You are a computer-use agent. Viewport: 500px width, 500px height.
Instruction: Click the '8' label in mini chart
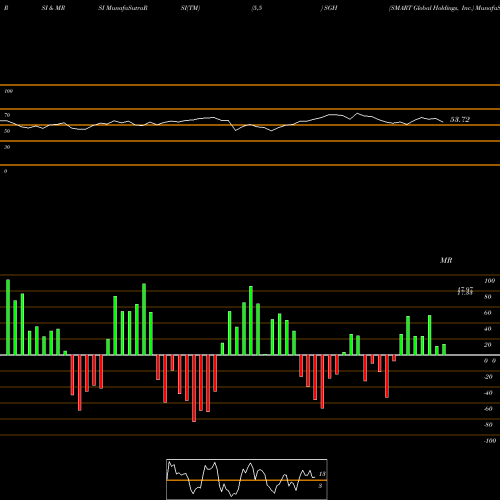coord(320,486)
